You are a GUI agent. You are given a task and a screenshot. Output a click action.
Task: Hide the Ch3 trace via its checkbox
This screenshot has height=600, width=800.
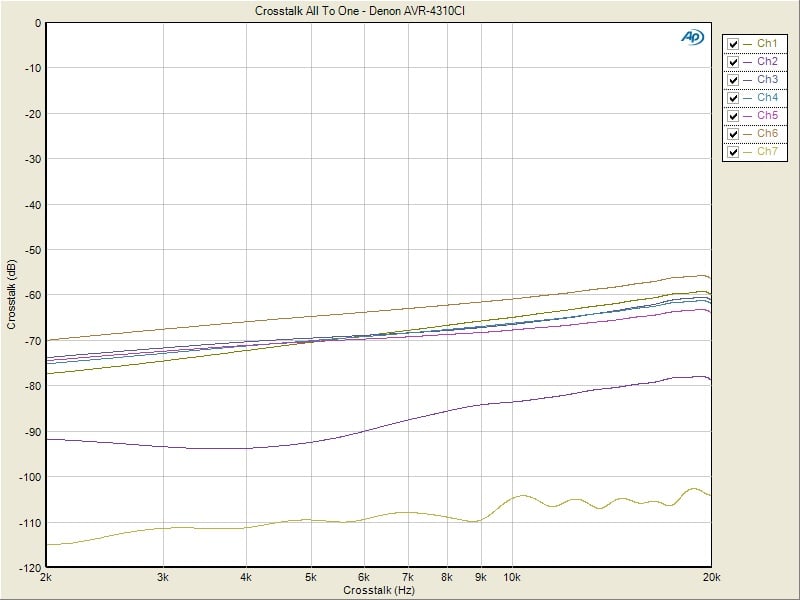[733, 80]
